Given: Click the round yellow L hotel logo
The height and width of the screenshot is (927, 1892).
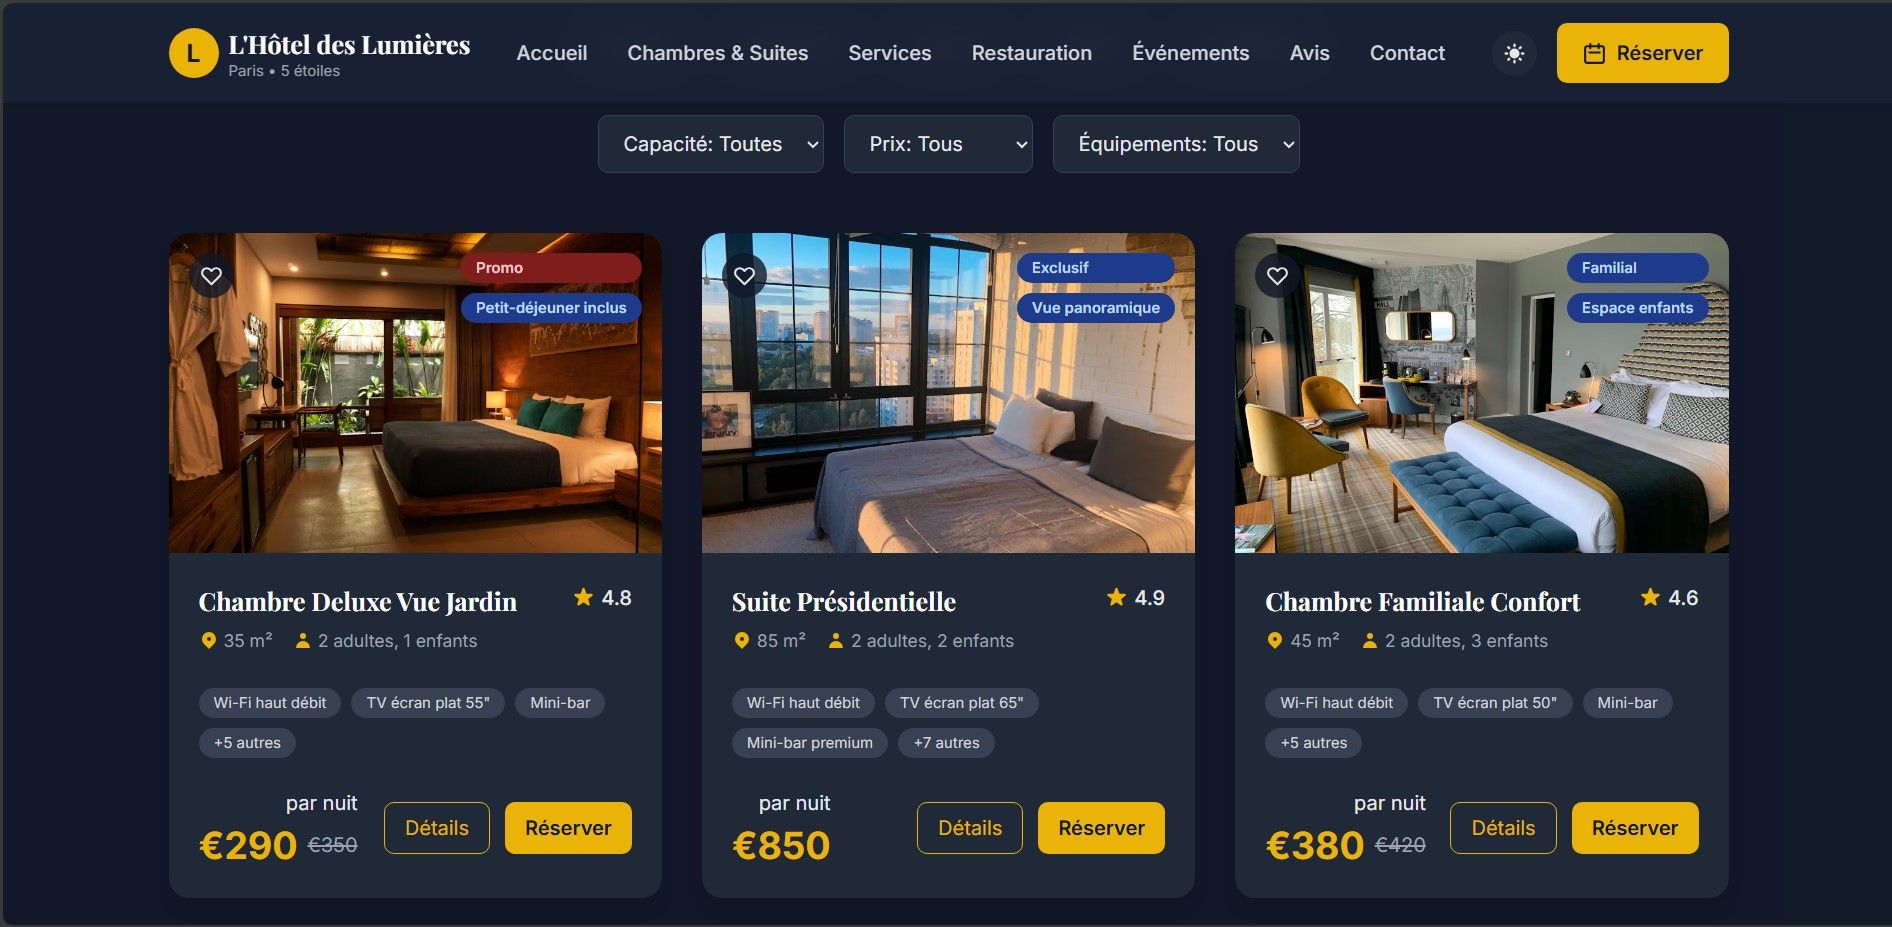Looking at the screenshot, I should point(194,53).
